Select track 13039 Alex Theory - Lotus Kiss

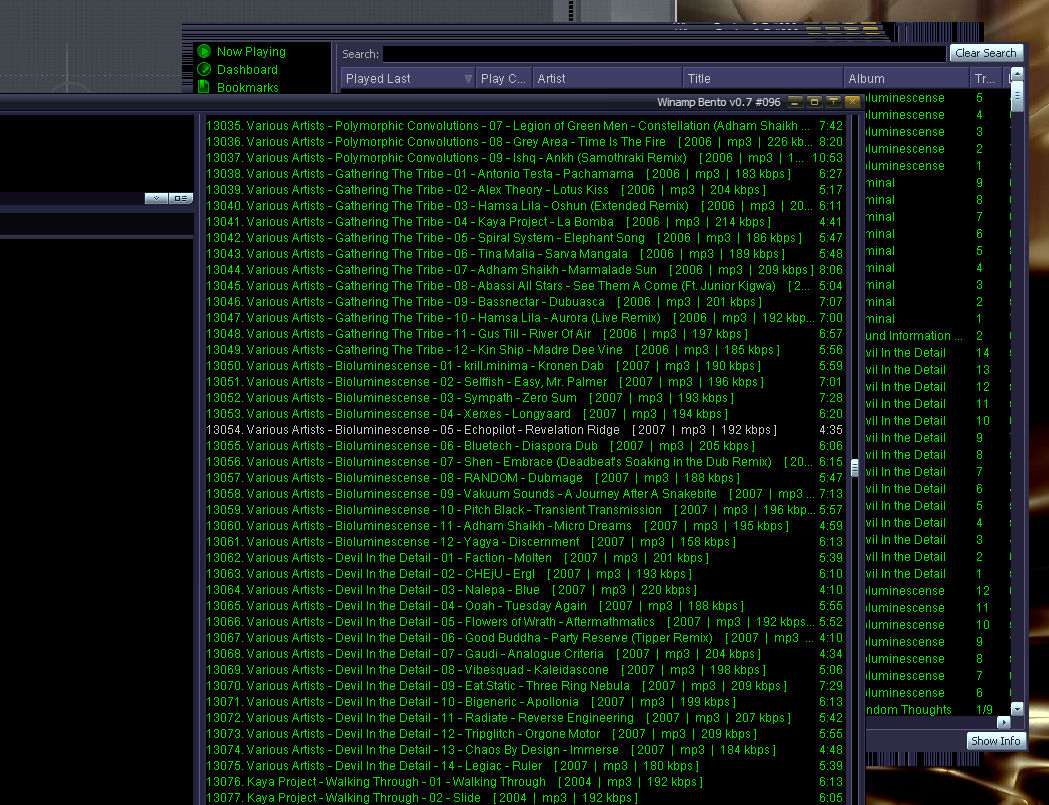pyautogui.click(x=524, y=190)
